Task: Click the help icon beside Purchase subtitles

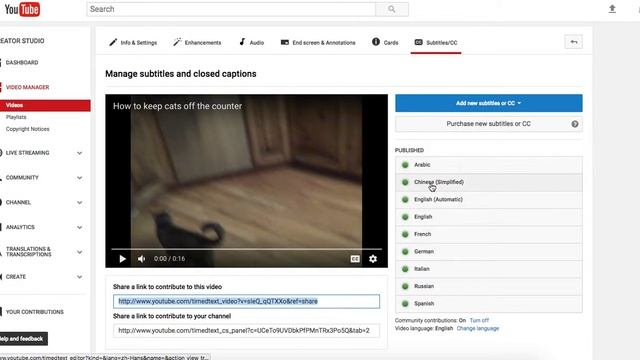Action: click(575, 124)
